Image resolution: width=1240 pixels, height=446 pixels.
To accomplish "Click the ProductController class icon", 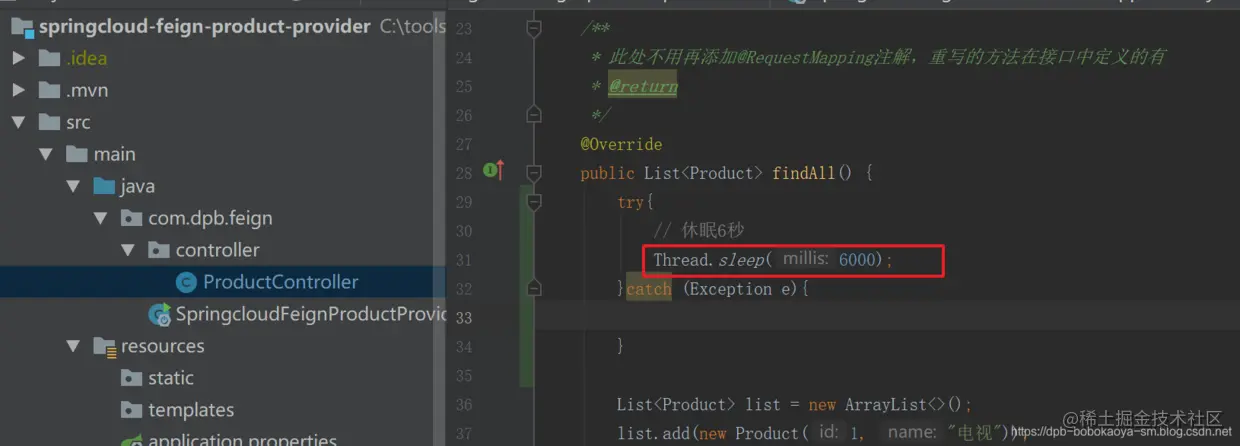I will point(186,282).
